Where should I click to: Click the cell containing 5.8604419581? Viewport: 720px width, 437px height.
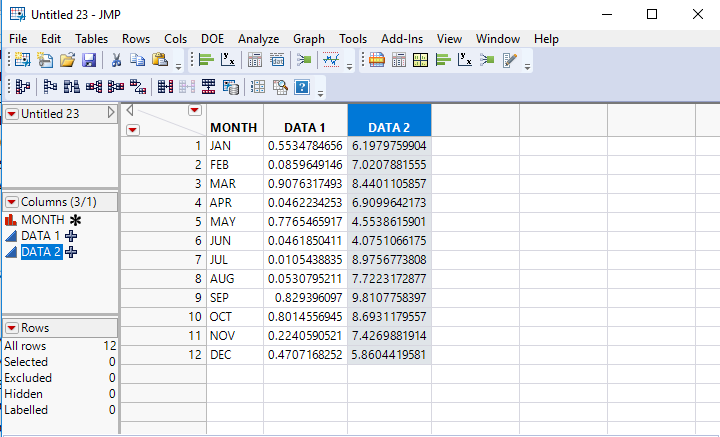click(x=389, y=355)
